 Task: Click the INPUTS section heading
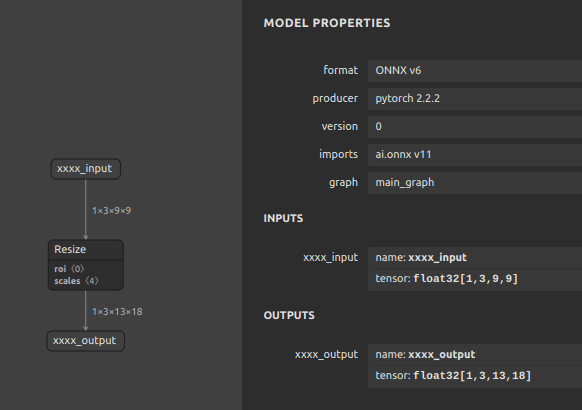click(283, 218)
